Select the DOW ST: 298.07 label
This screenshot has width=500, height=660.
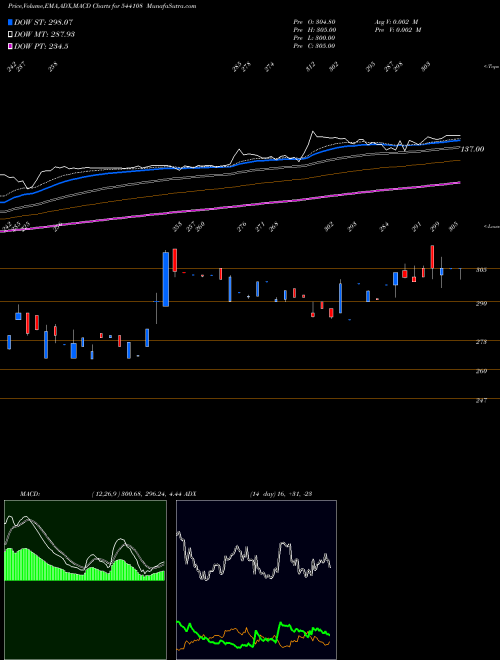pyautogui.click(x=43, y=22)
